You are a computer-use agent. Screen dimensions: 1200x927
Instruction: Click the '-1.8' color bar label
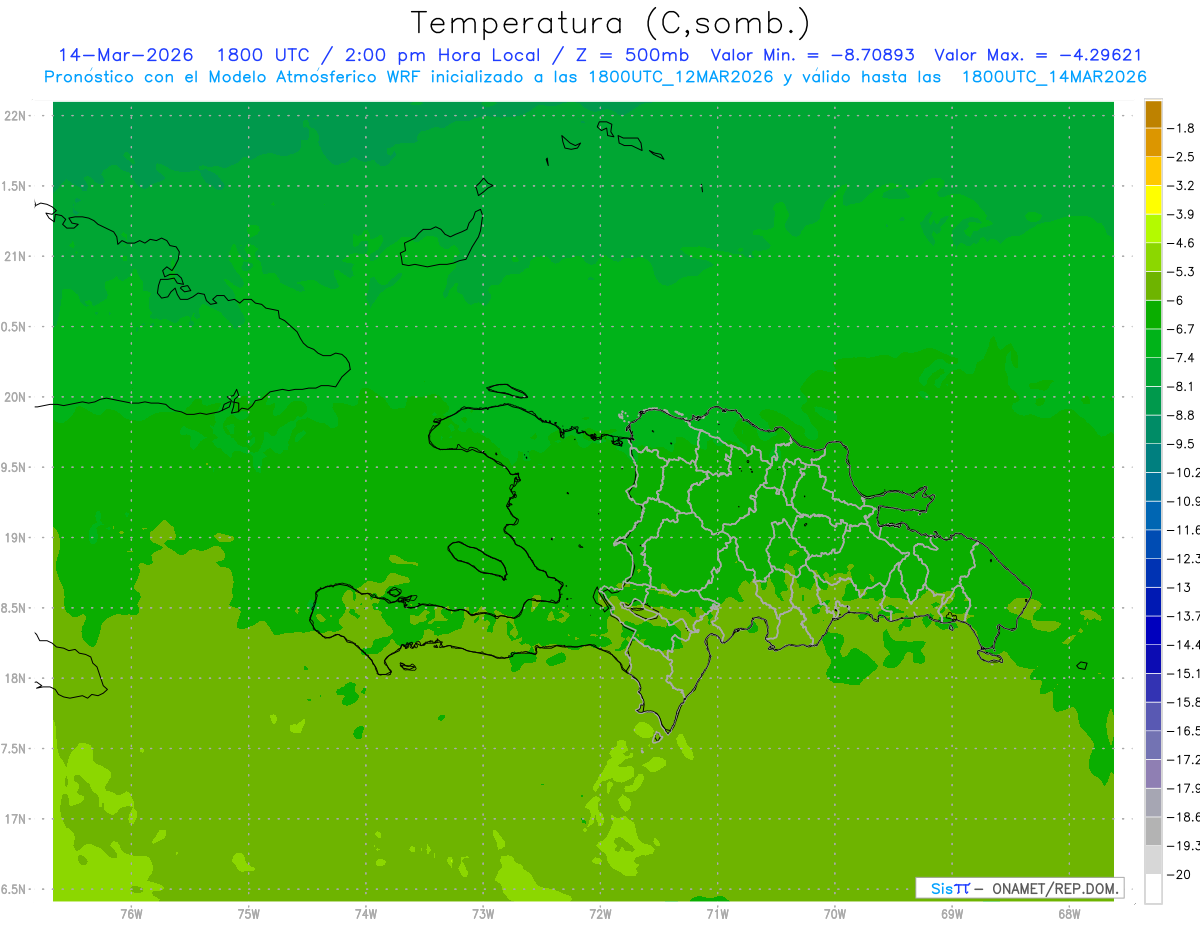click(1181, 128)
